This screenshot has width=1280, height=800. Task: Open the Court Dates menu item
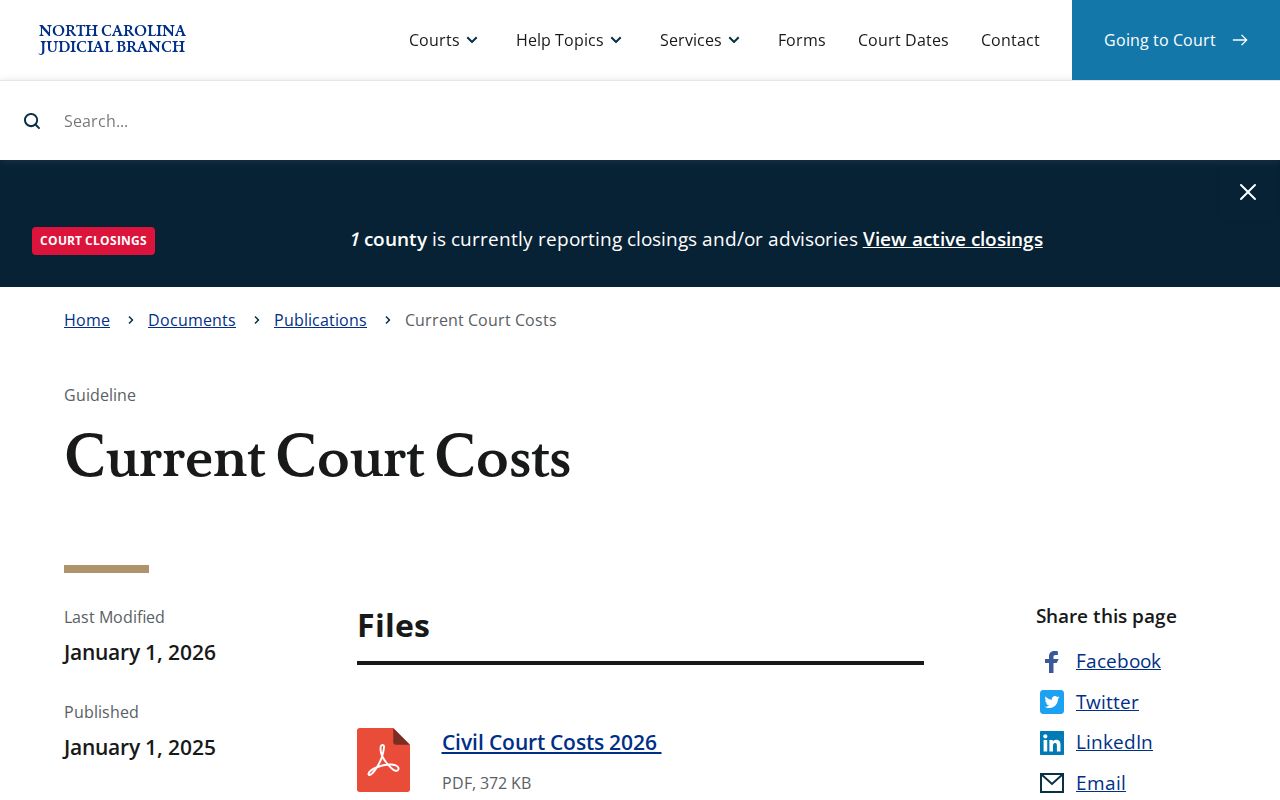903,40
